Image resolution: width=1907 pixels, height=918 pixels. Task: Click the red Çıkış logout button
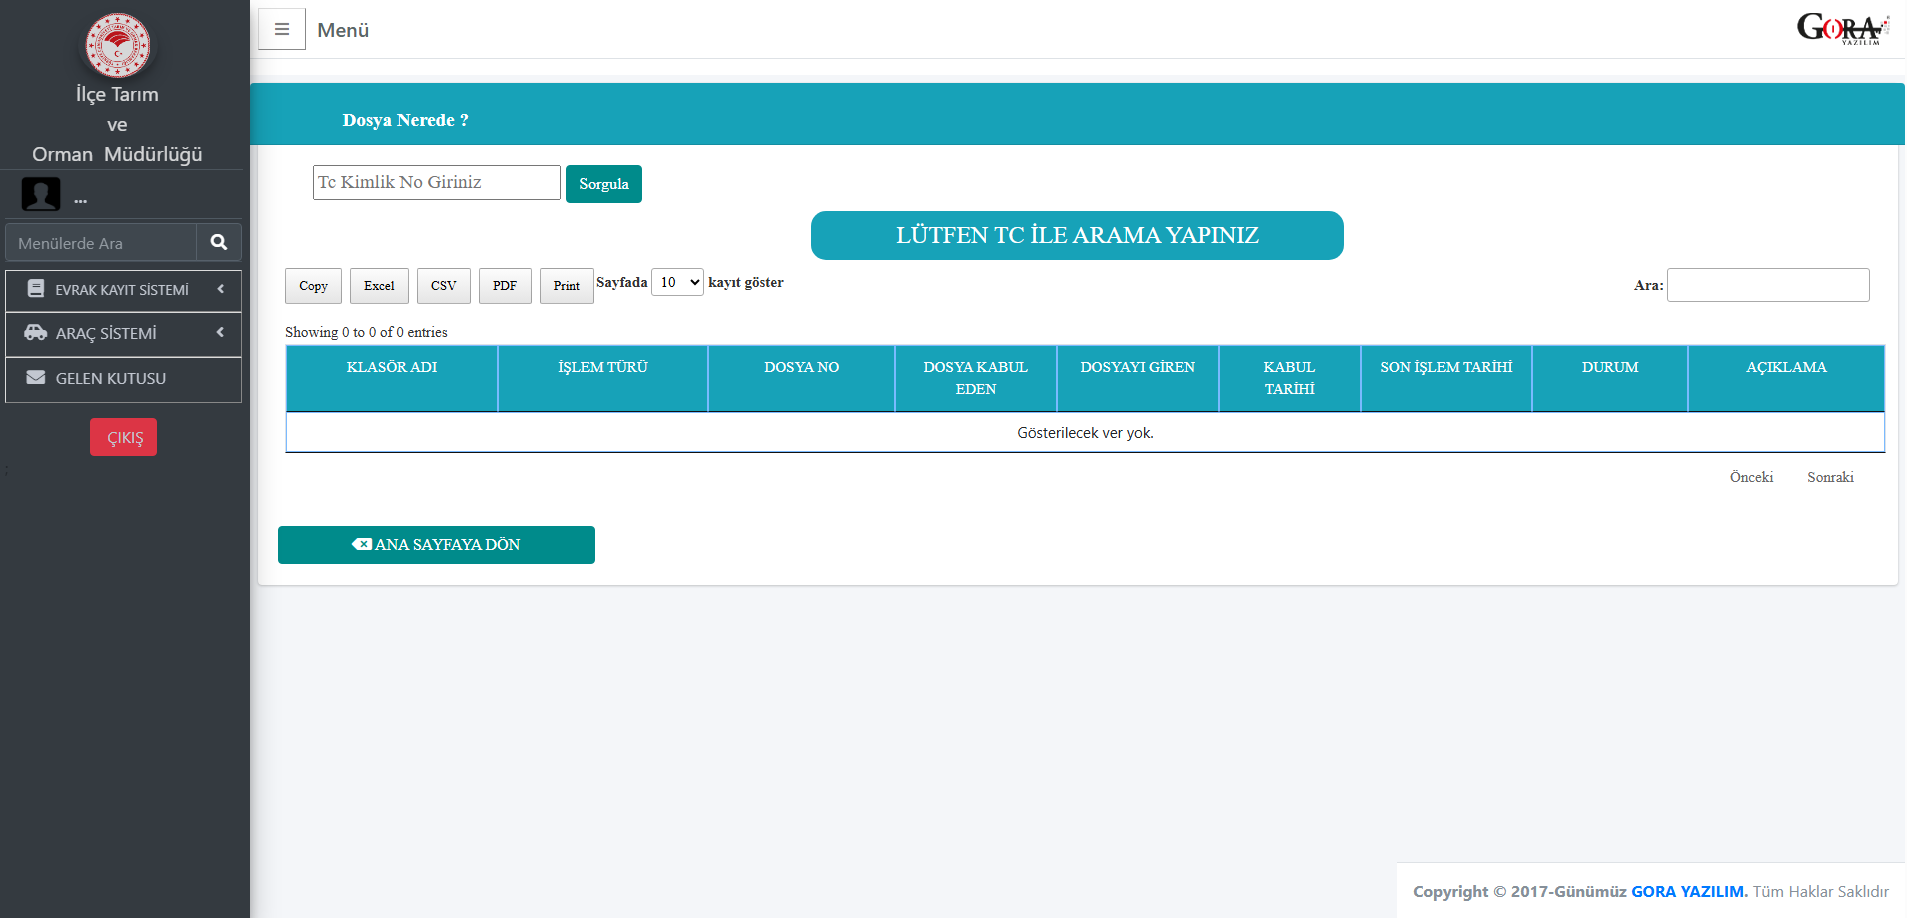(124, 438)
